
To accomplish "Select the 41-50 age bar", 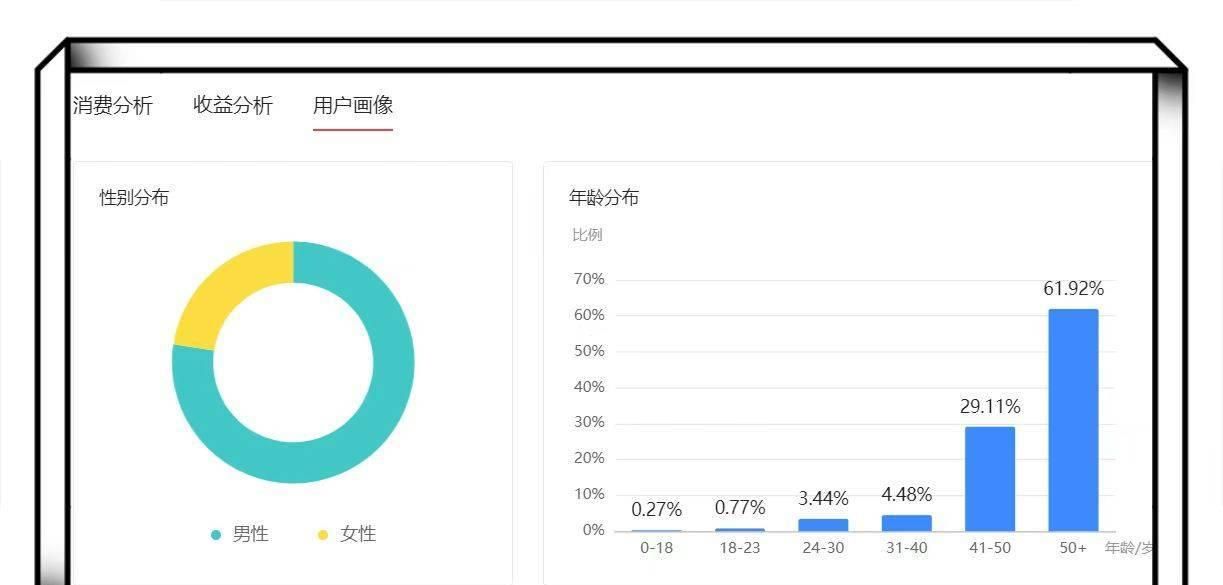I will (989, 478).
